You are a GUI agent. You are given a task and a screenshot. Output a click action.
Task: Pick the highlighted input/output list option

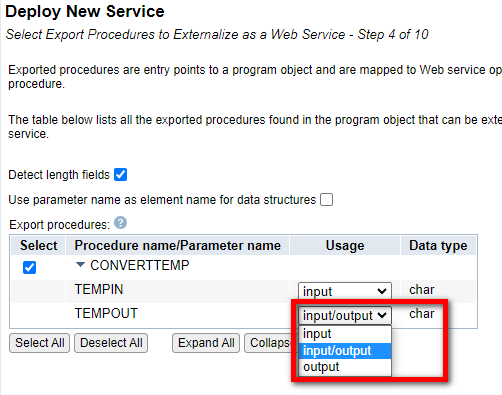[345, 351]
